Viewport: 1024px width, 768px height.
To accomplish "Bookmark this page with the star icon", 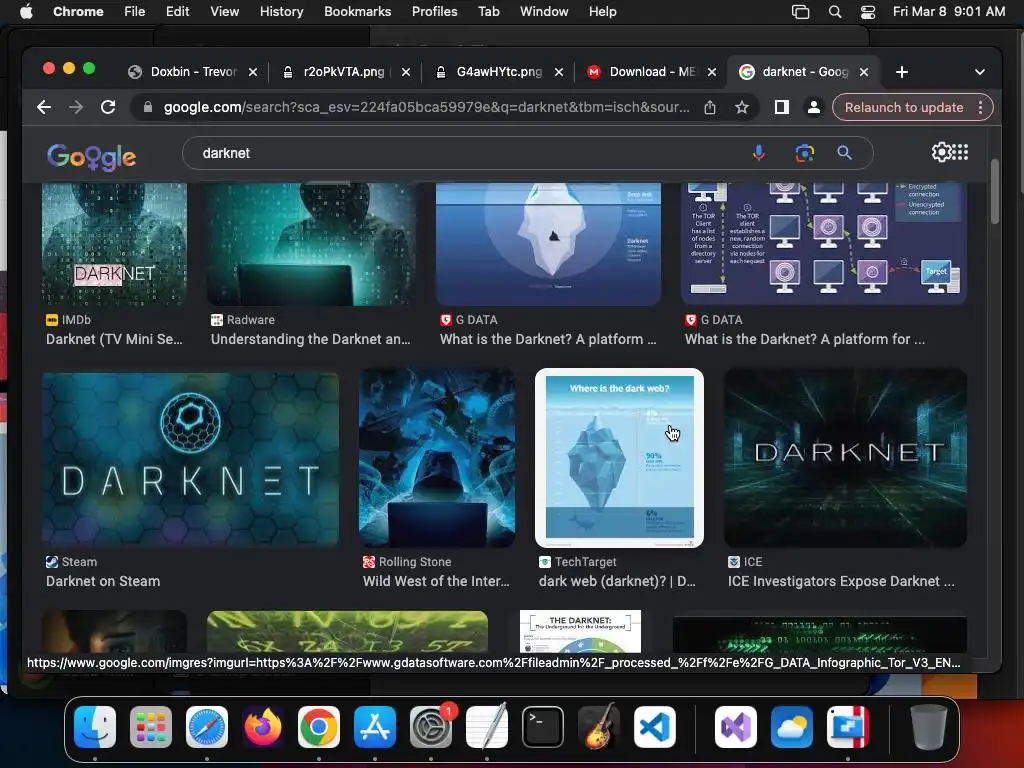I will [742, 107].
